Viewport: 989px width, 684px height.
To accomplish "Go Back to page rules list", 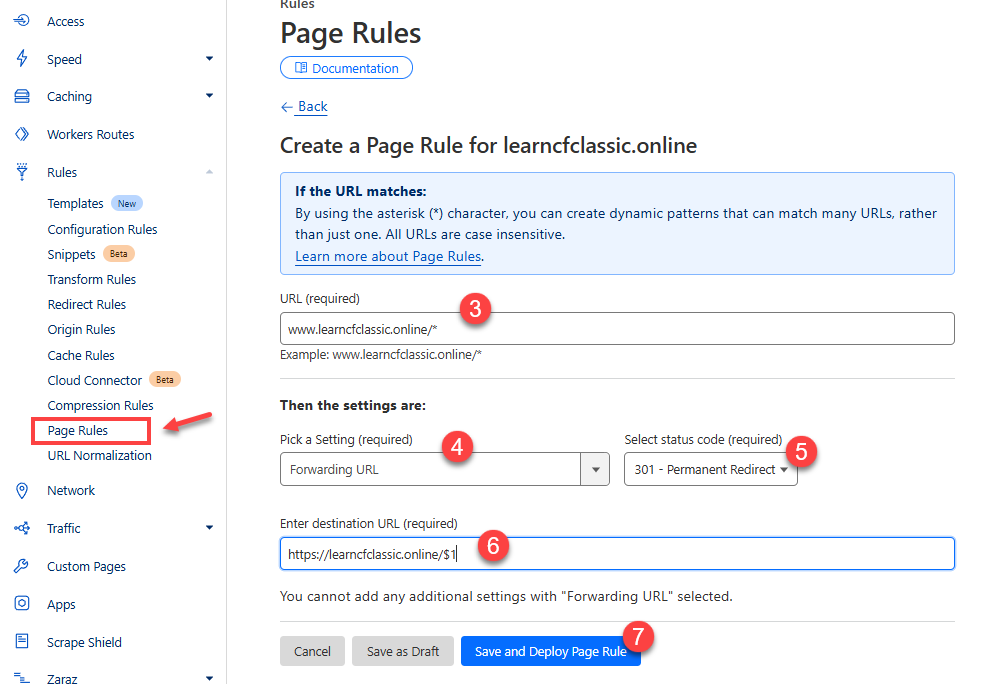I will point(312,107).
